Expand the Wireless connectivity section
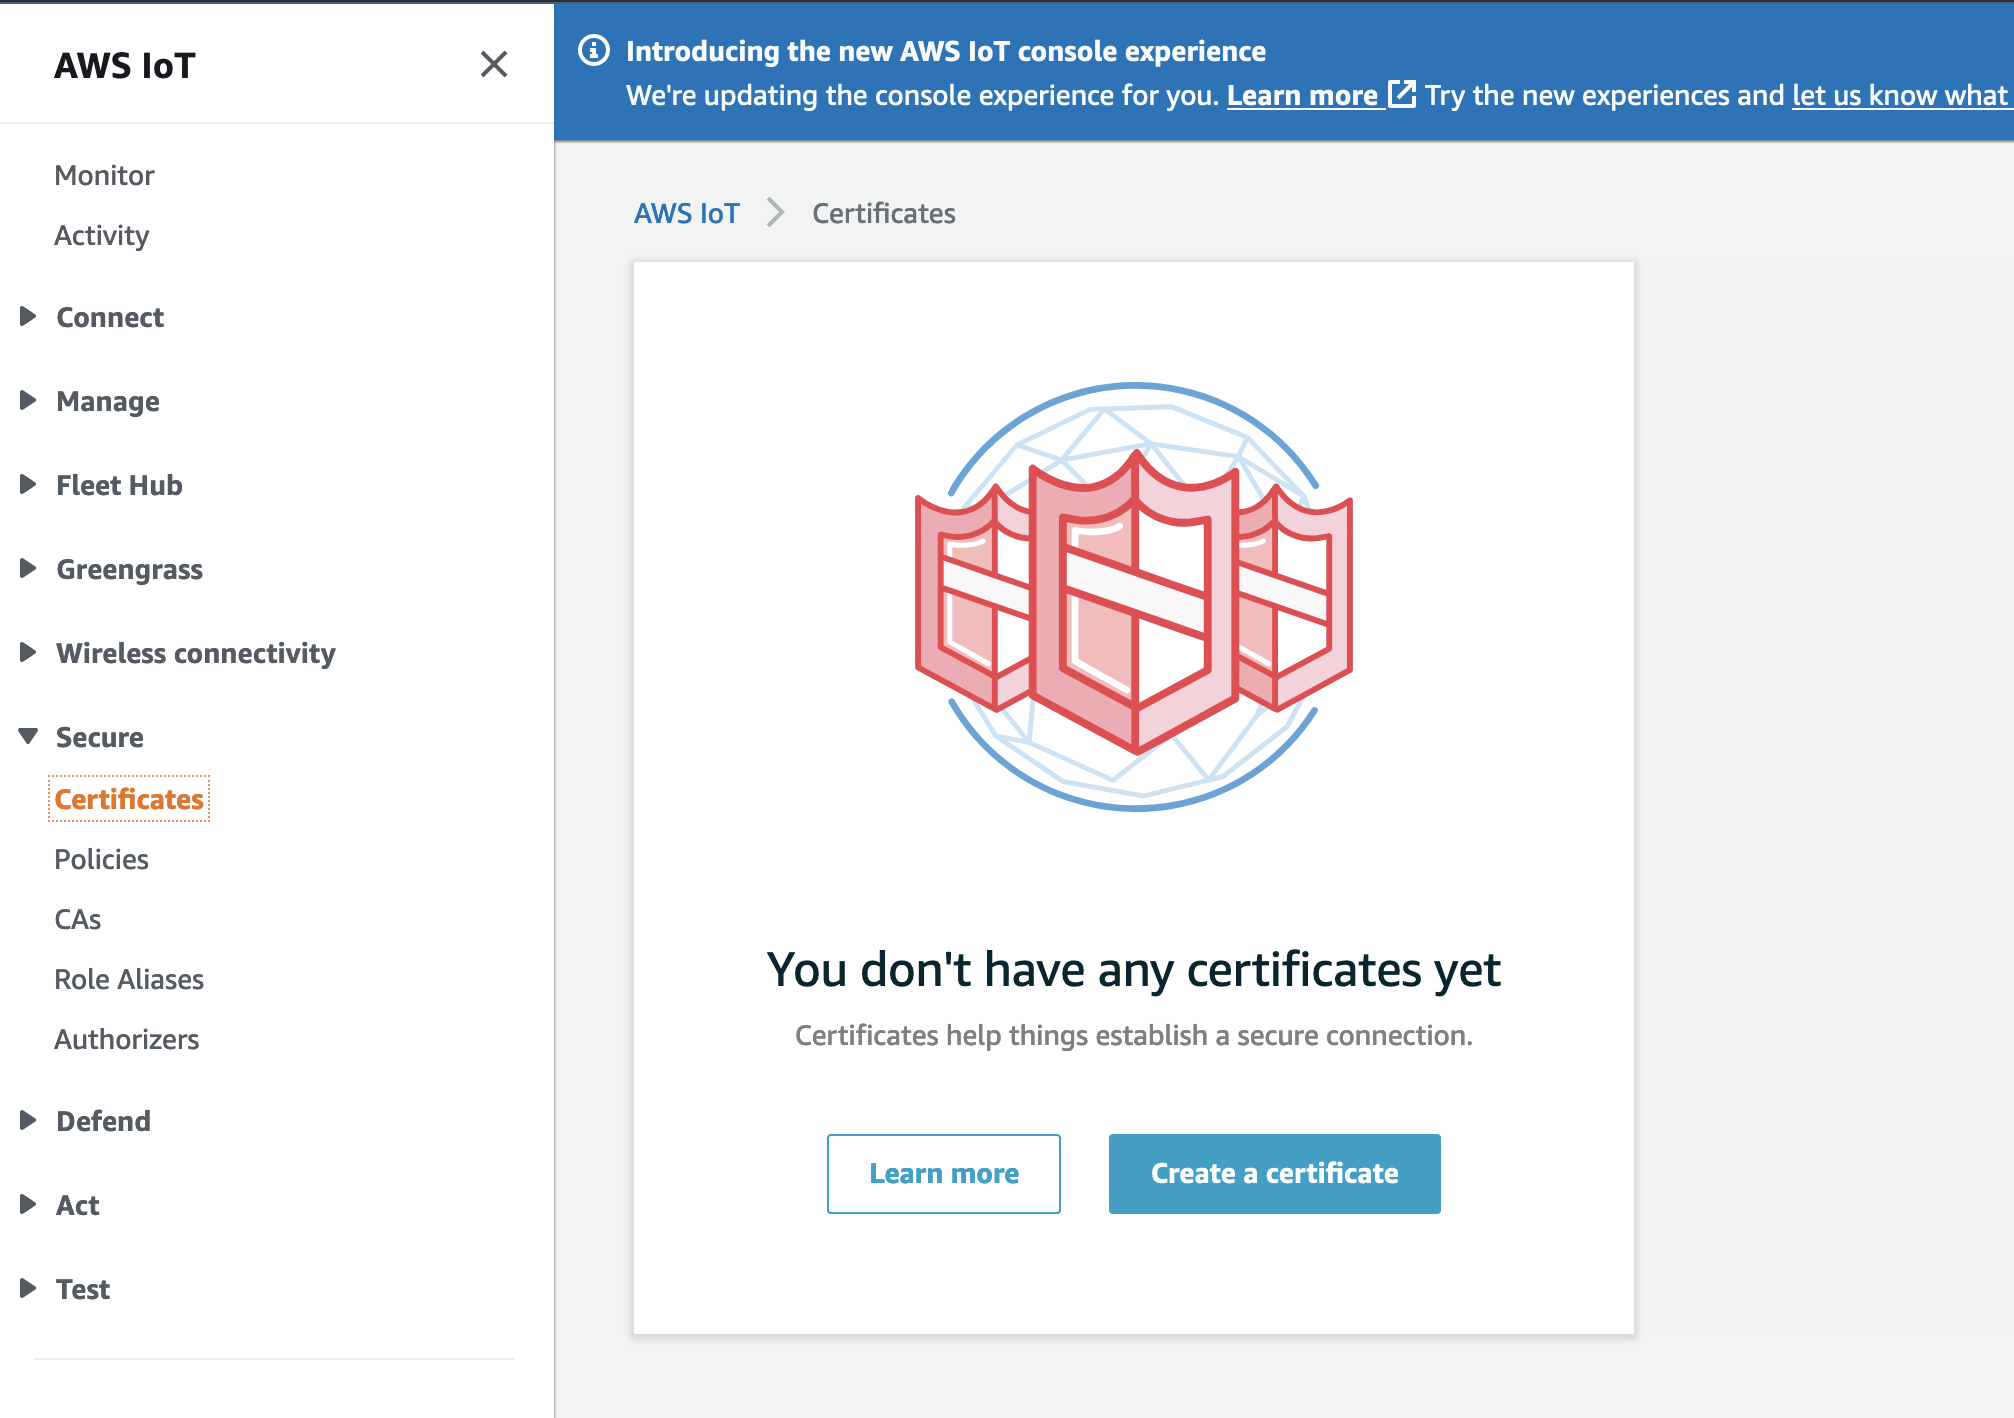2014x1418 pixels. pyautogui.click(x=28, y=653)
